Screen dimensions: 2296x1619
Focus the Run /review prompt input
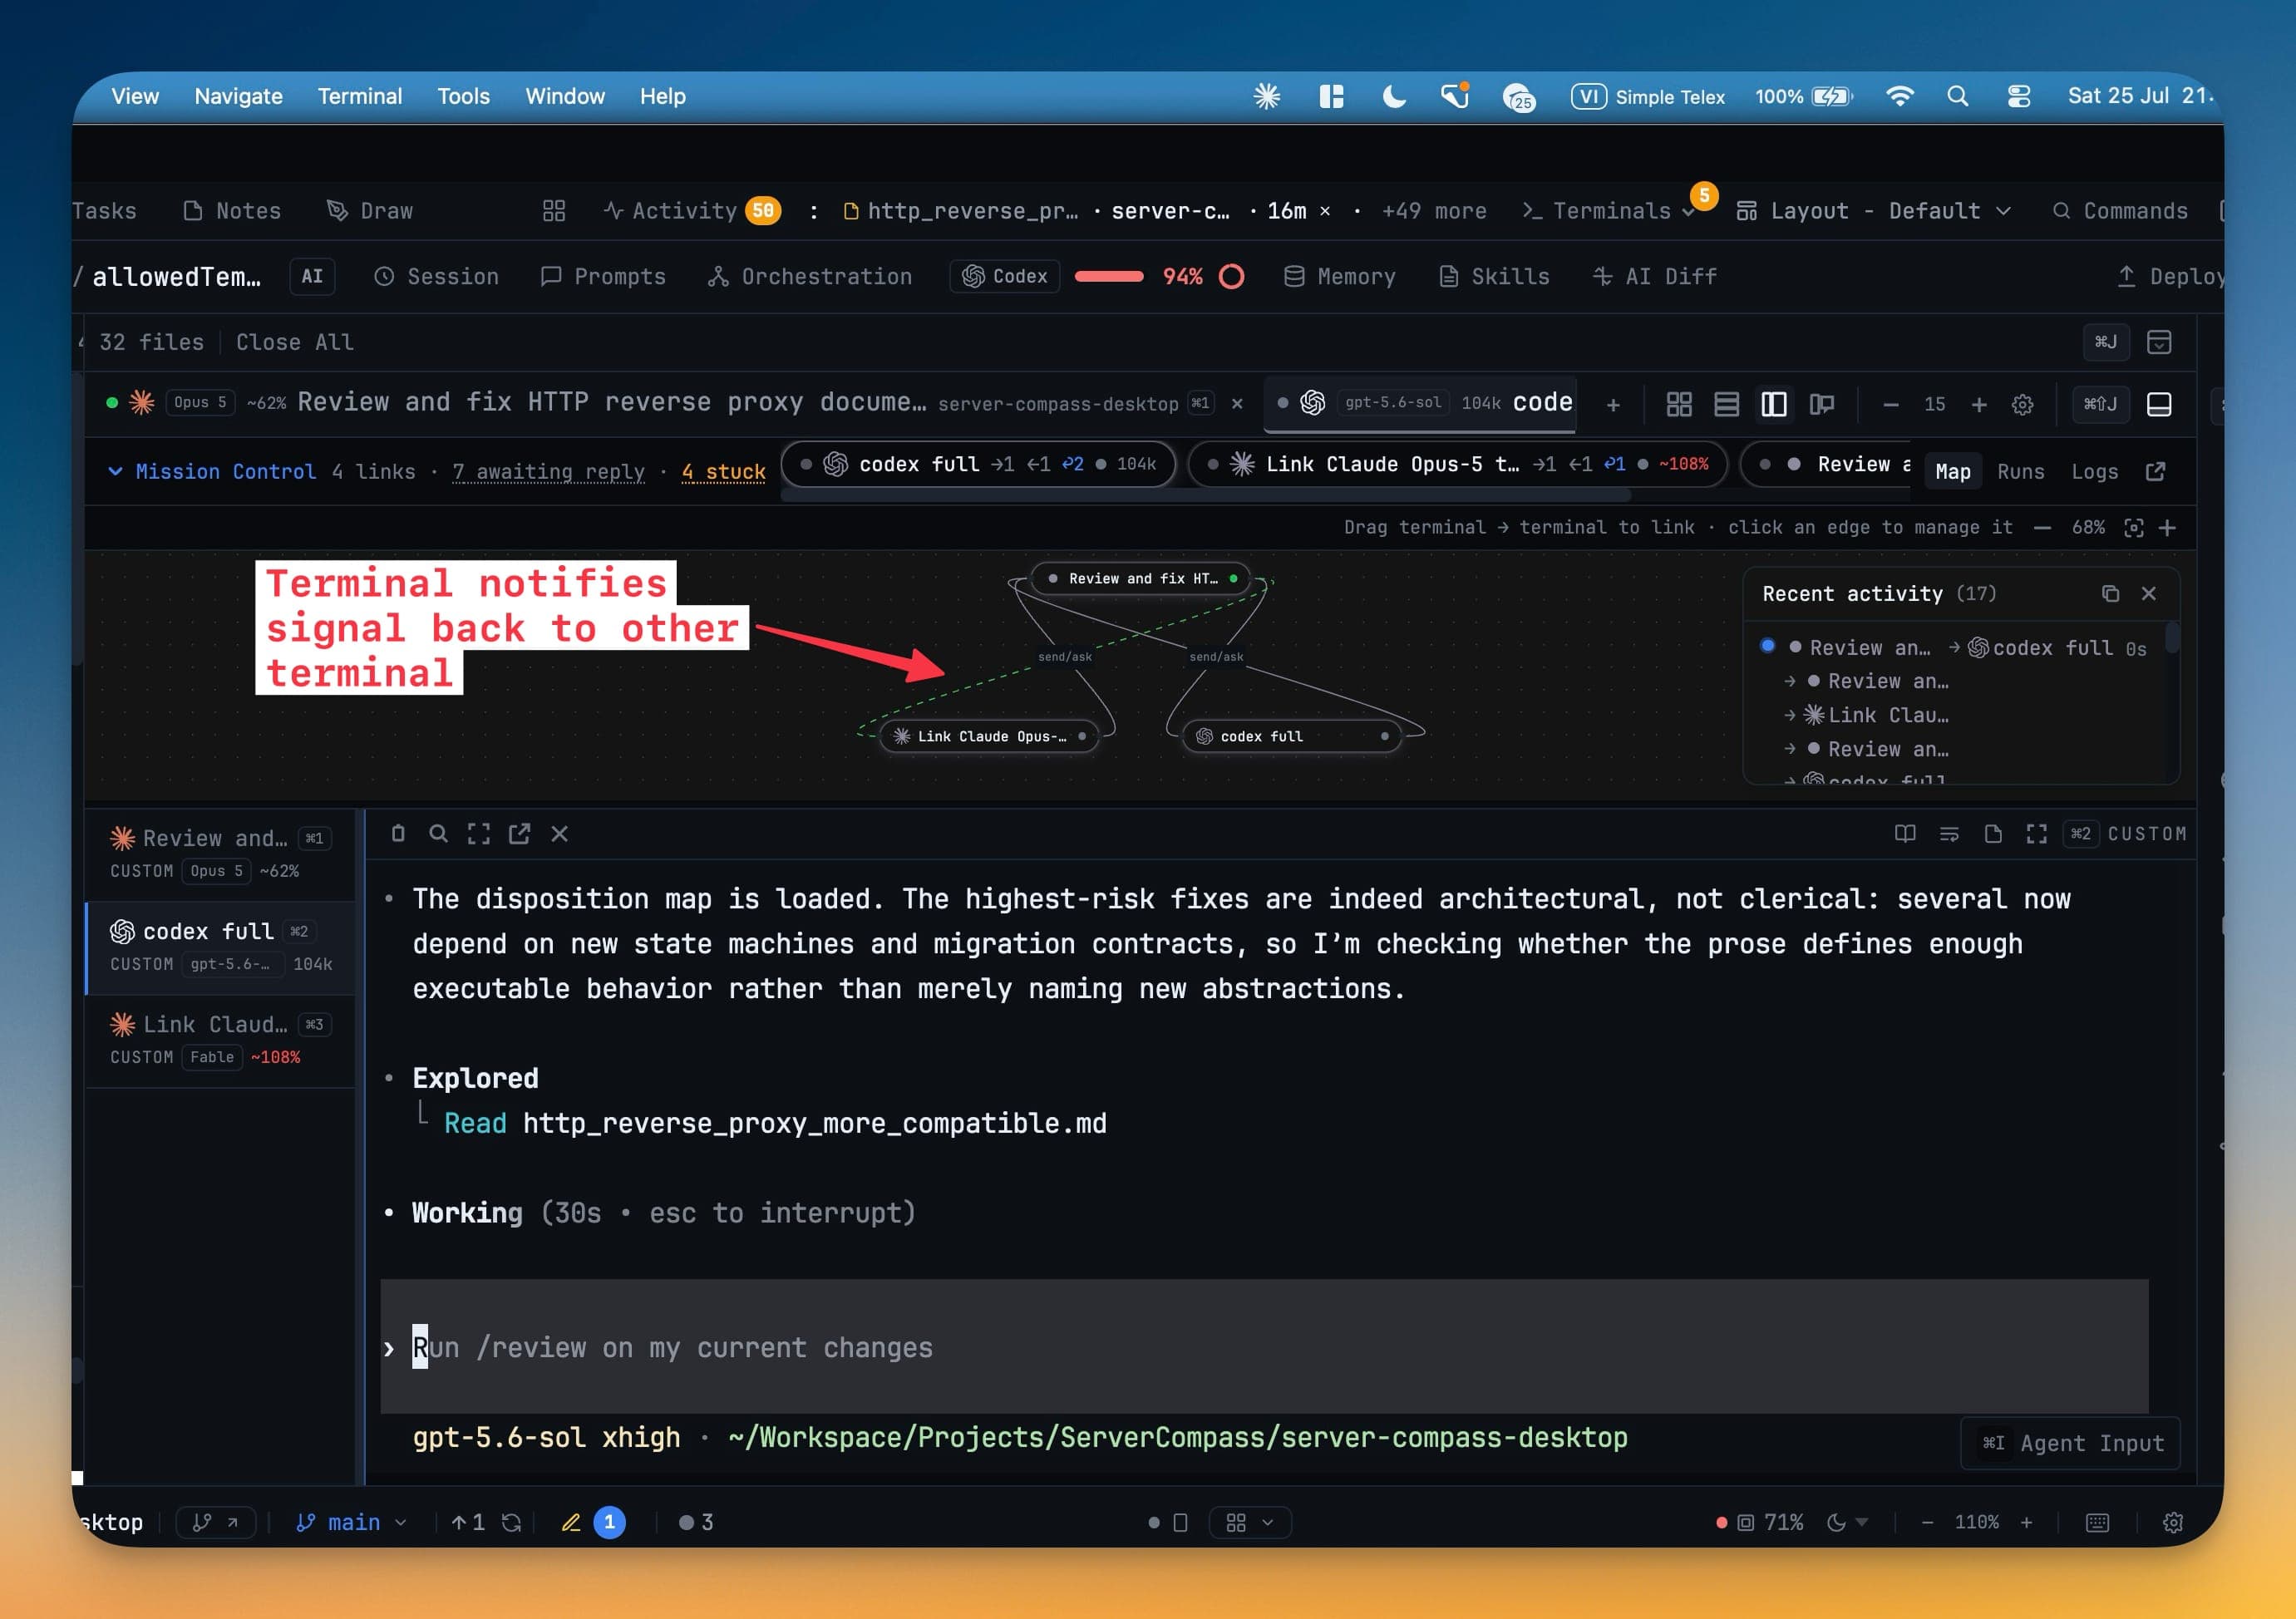1264,1346
